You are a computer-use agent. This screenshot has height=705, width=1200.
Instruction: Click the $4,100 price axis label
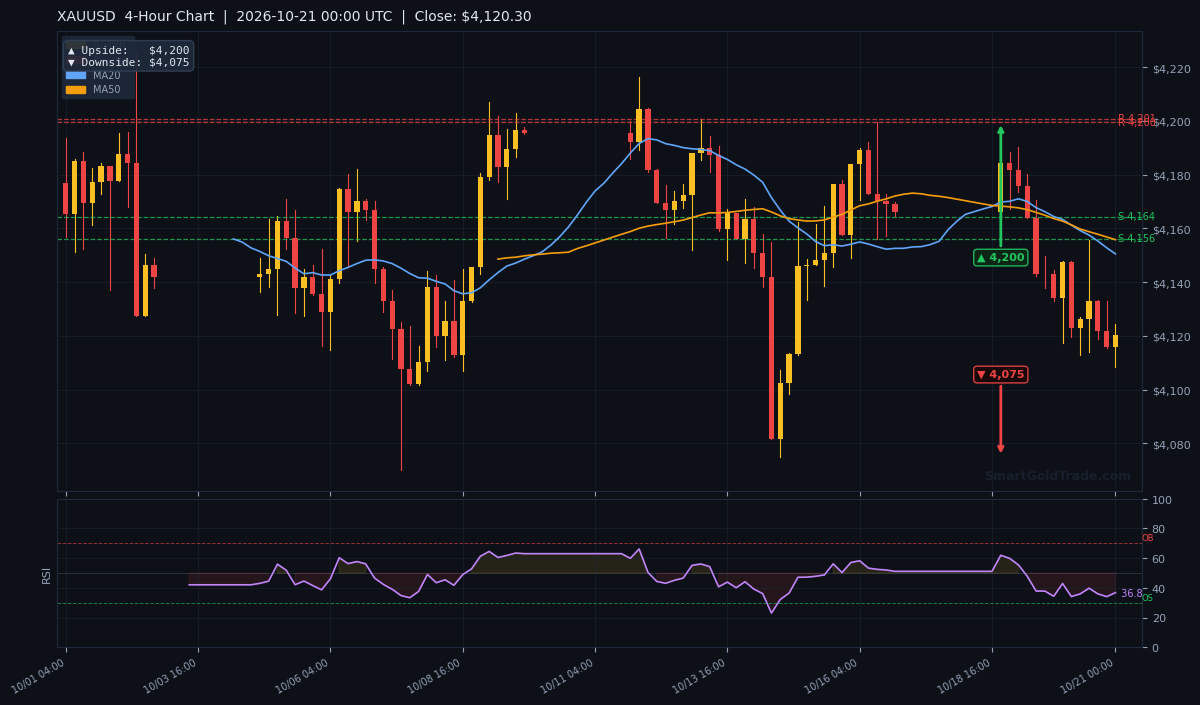[x=1171, y=391]
